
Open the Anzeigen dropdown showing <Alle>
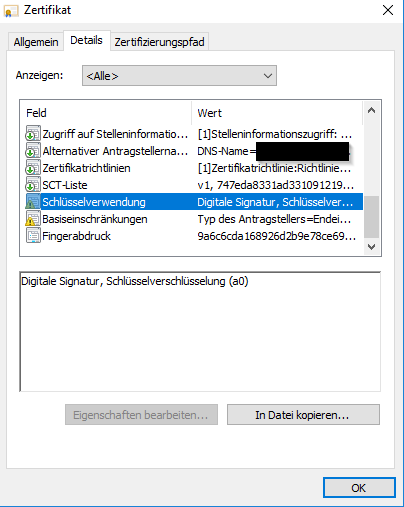coord(179,76)
